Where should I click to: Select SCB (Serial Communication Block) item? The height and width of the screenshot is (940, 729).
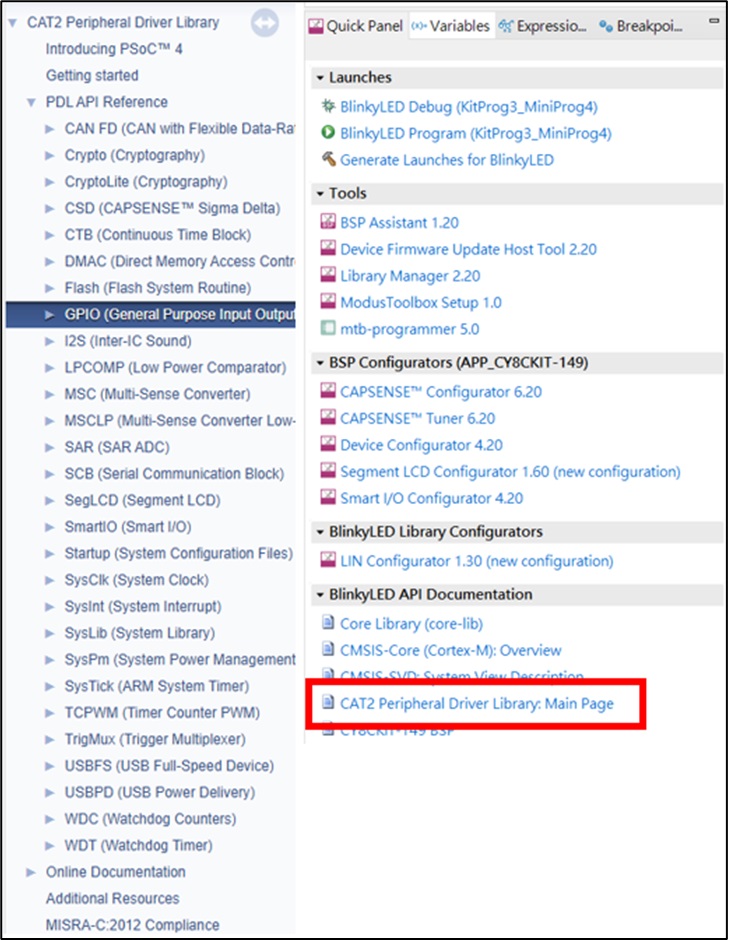coord(174,474)
